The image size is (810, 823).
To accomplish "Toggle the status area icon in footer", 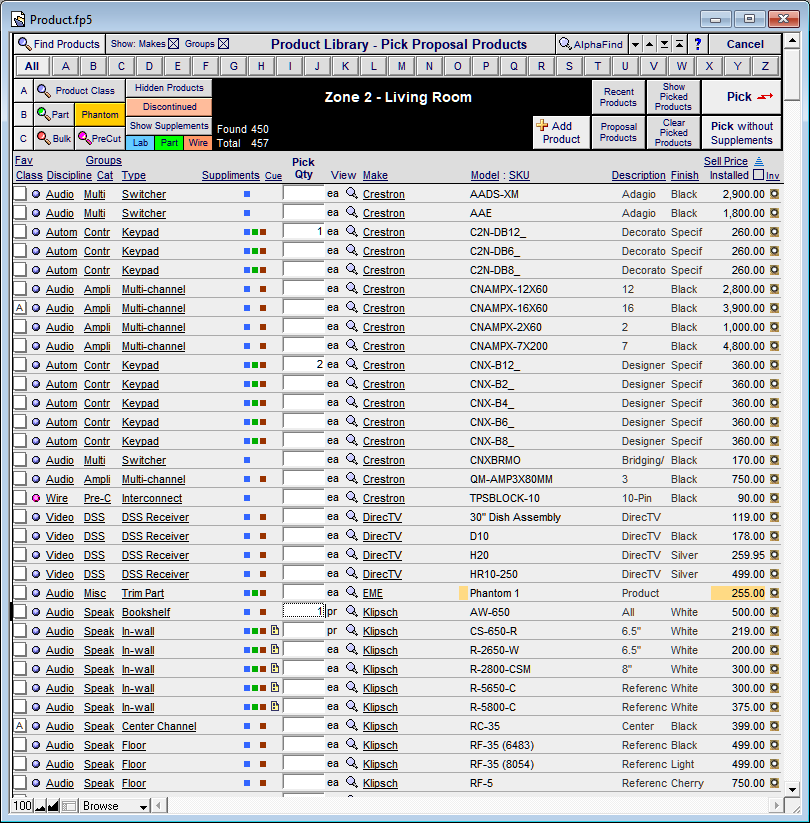I will tap(69, 806).
